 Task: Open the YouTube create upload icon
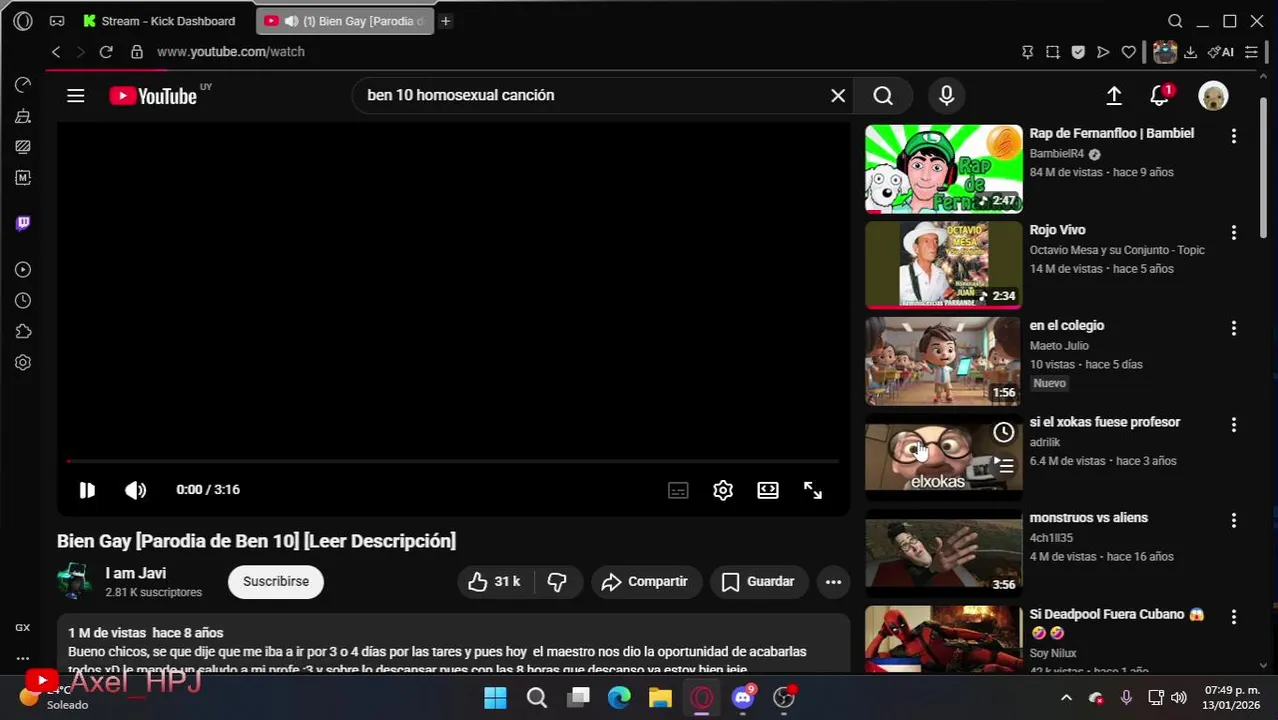[x=1114, y=96]
